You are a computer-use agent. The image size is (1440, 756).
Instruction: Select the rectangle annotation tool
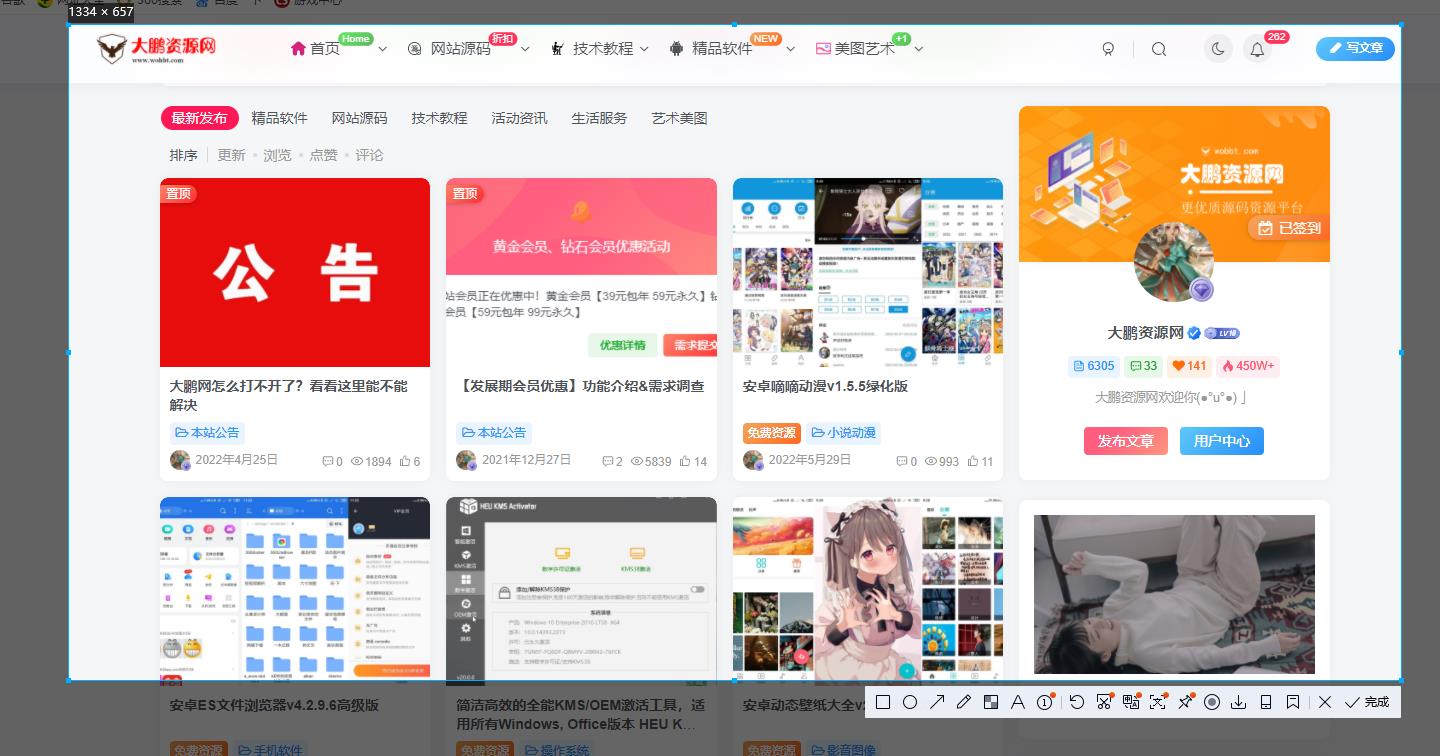click(883, 702)
